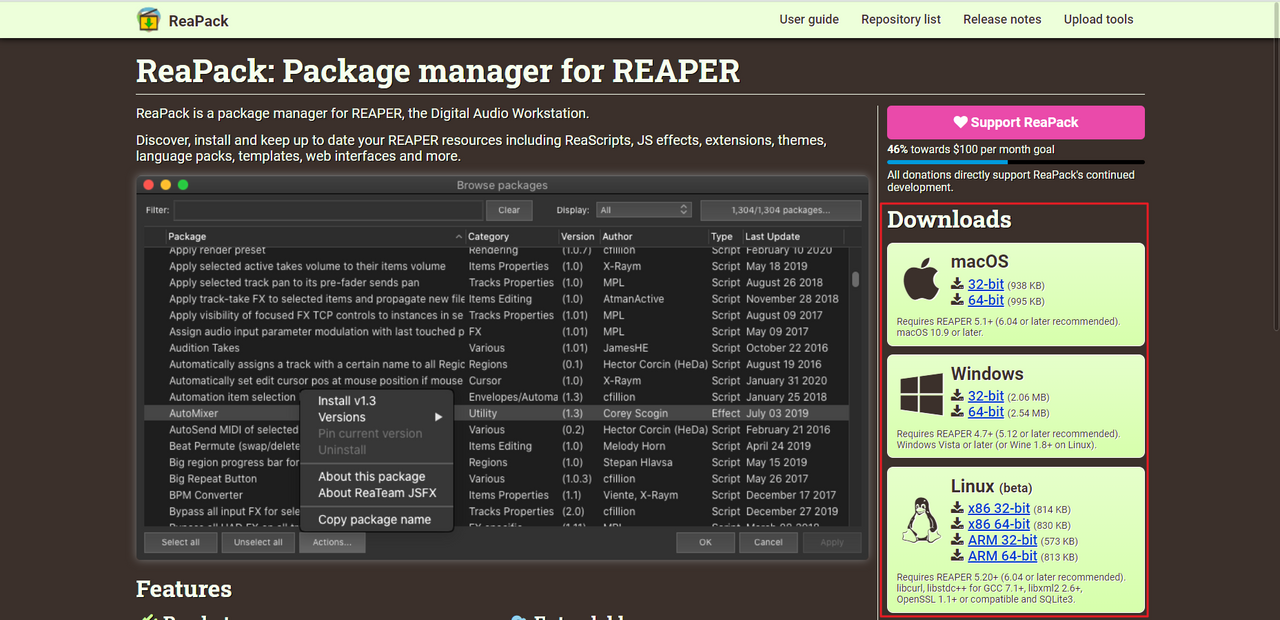Click the Linux Tux penguin logo
The width and height of the screenshot is (1280, 620).
(921, 520)
